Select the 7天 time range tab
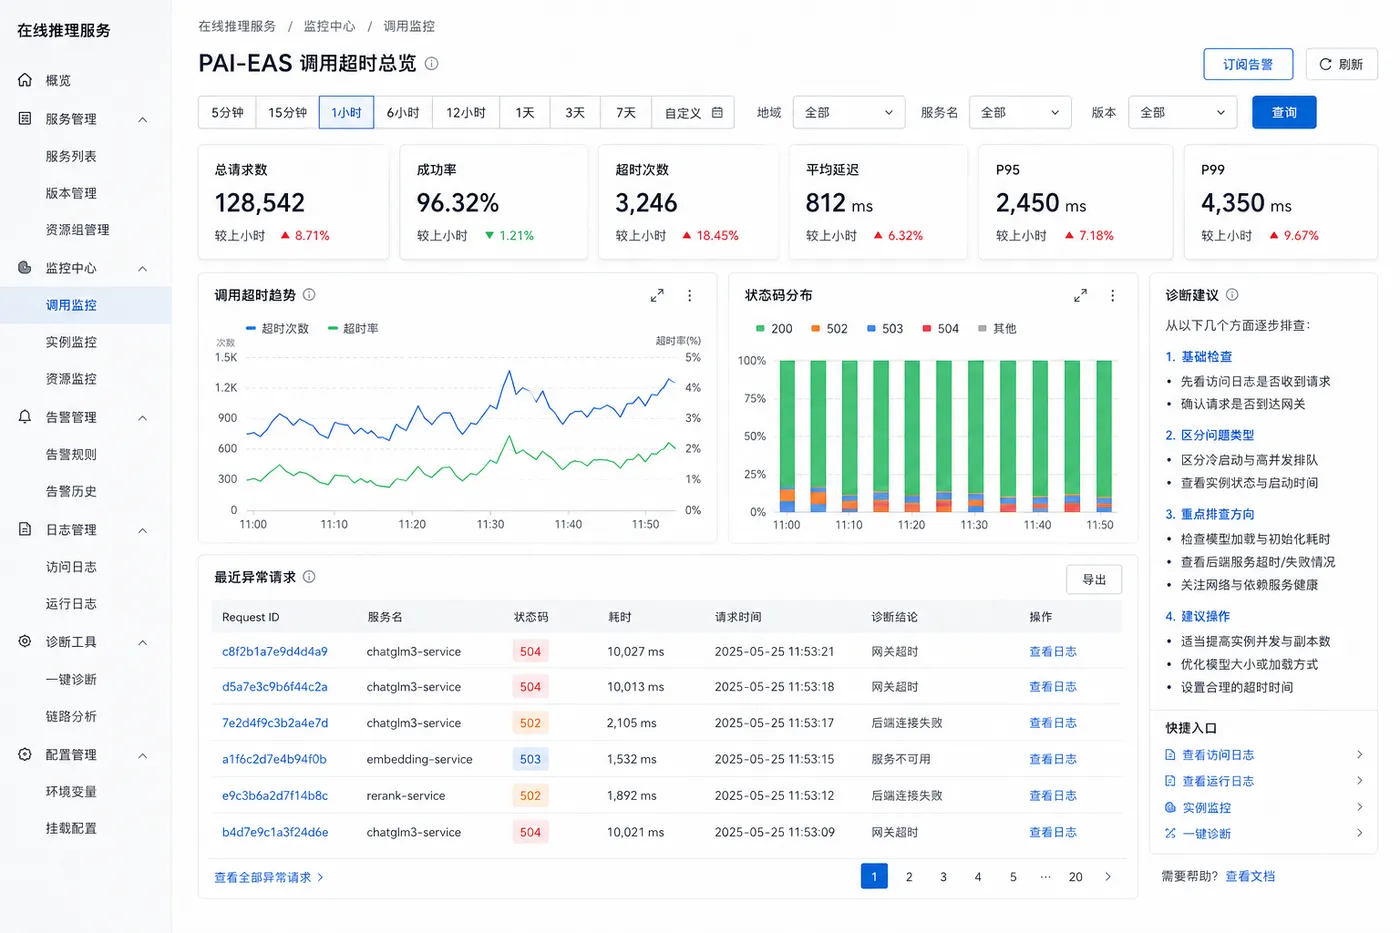 pos(626,113)
